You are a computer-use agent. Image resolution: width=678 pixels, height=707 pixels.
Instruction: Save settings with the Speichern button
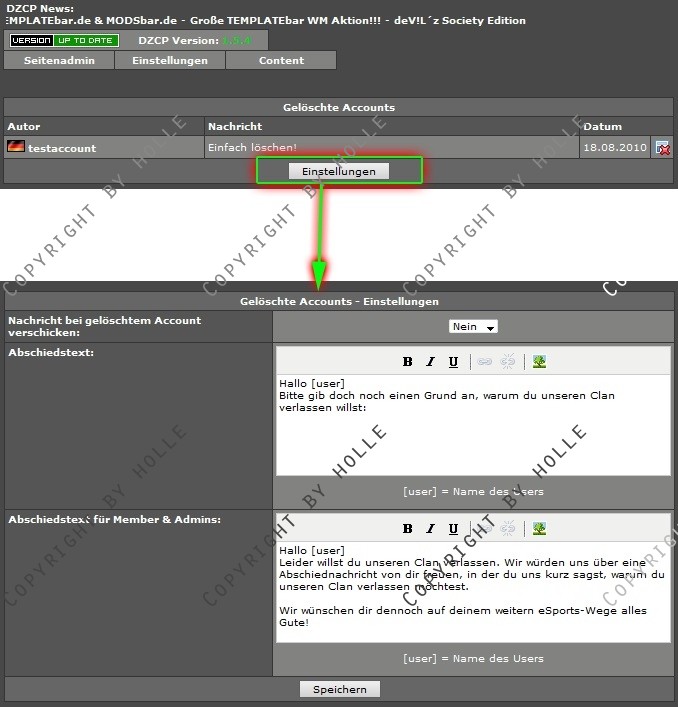339,689
